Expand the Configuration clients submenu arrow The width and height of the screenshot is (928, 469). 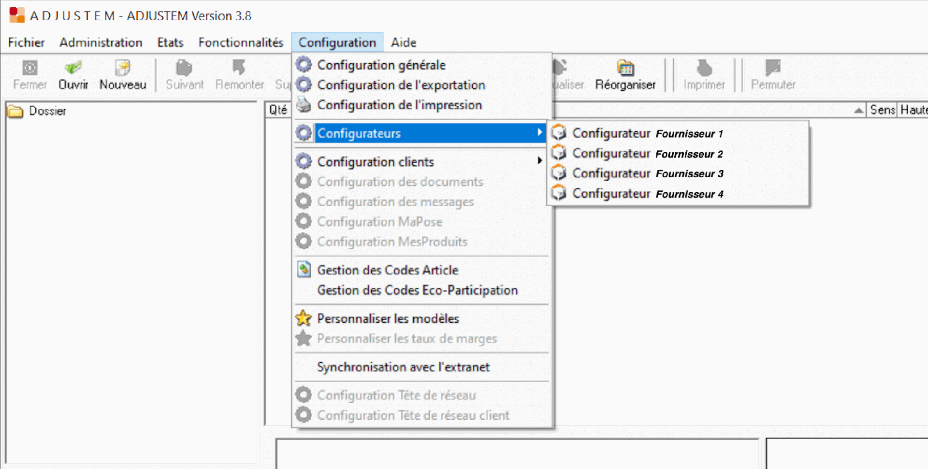coord(539,161)
